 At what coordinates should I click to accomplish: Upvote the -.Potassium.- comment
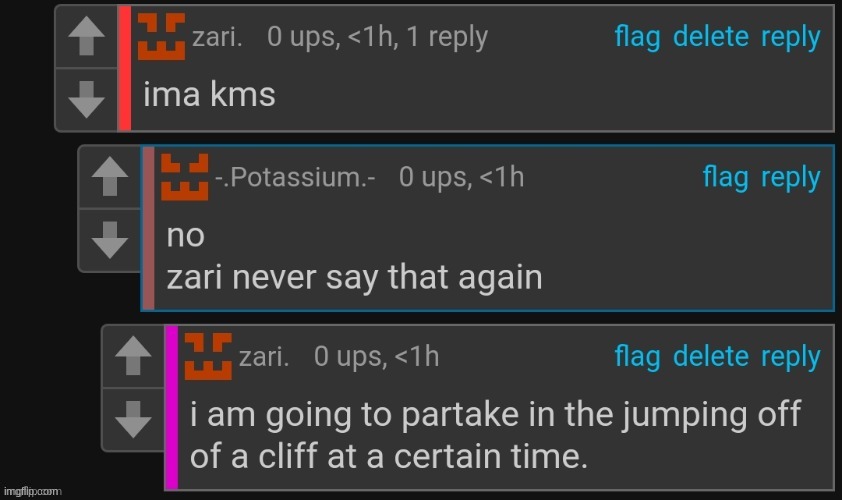pyautogui.click(x=110, y=179)
